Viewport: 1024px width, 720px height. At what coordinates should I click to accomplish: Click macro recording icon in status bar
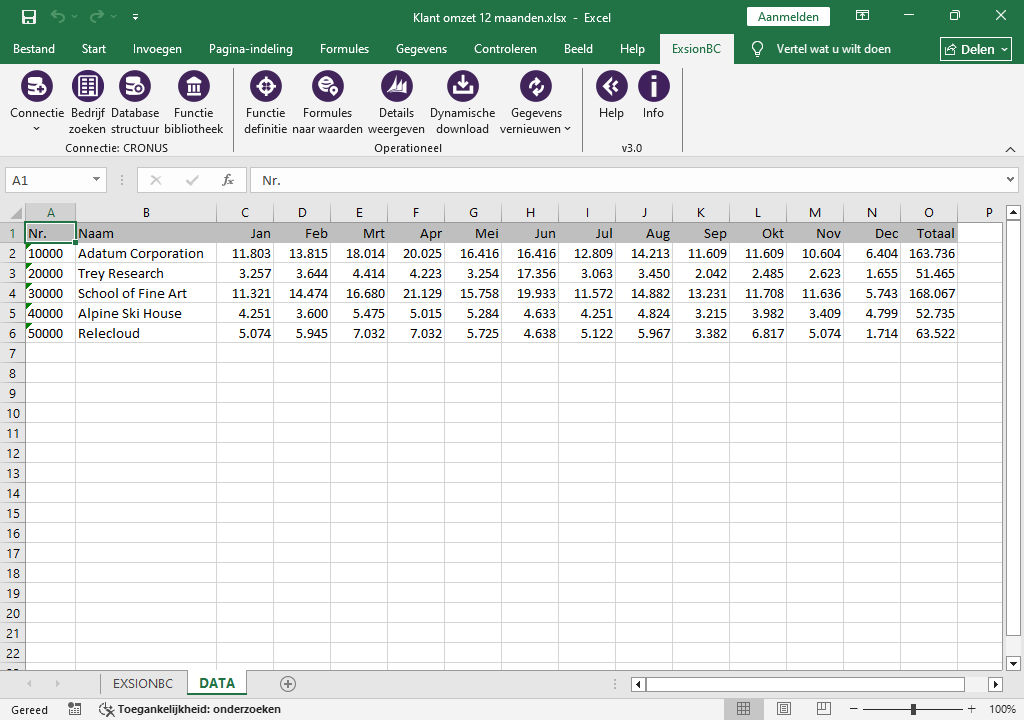74,709
